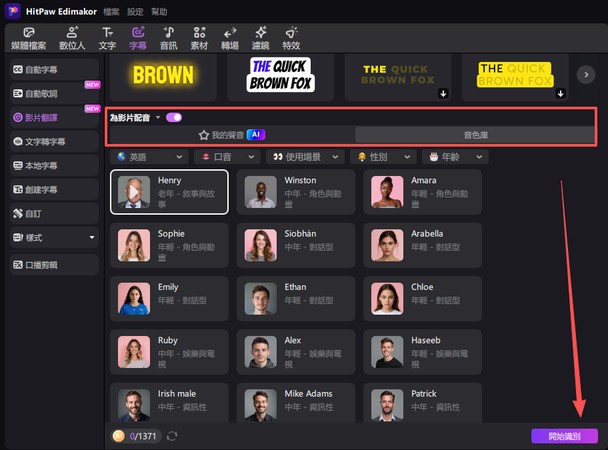The height and width of the screenshot is (450, 608).
Task: Select the Ethan voice card
Action: [296, 298]
